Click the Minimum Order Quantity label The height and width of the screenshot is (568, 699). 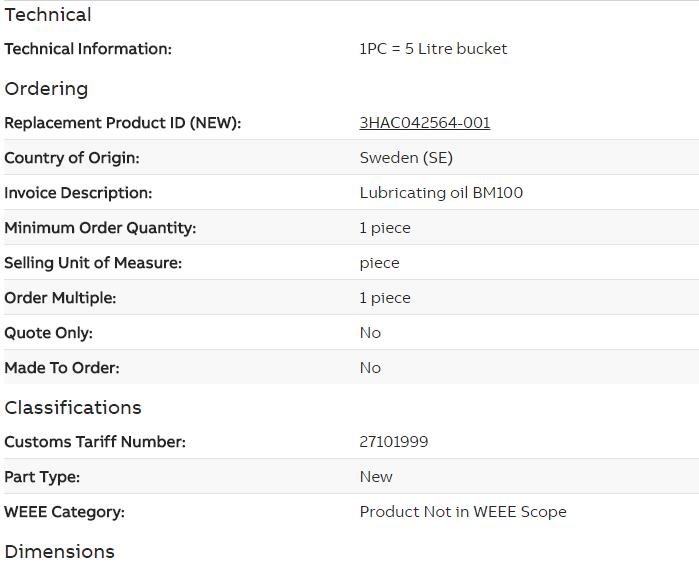[x=100, y=228]
